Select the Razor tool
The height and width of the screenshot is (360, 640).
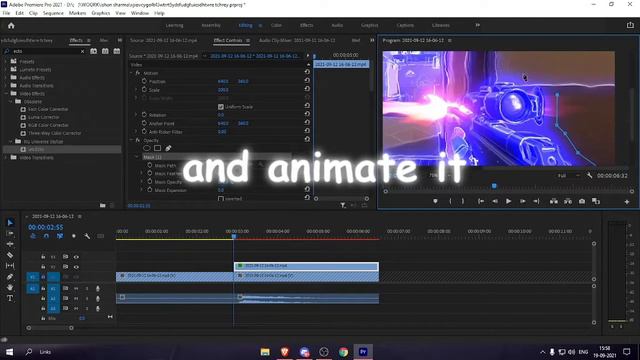point(10,255)
